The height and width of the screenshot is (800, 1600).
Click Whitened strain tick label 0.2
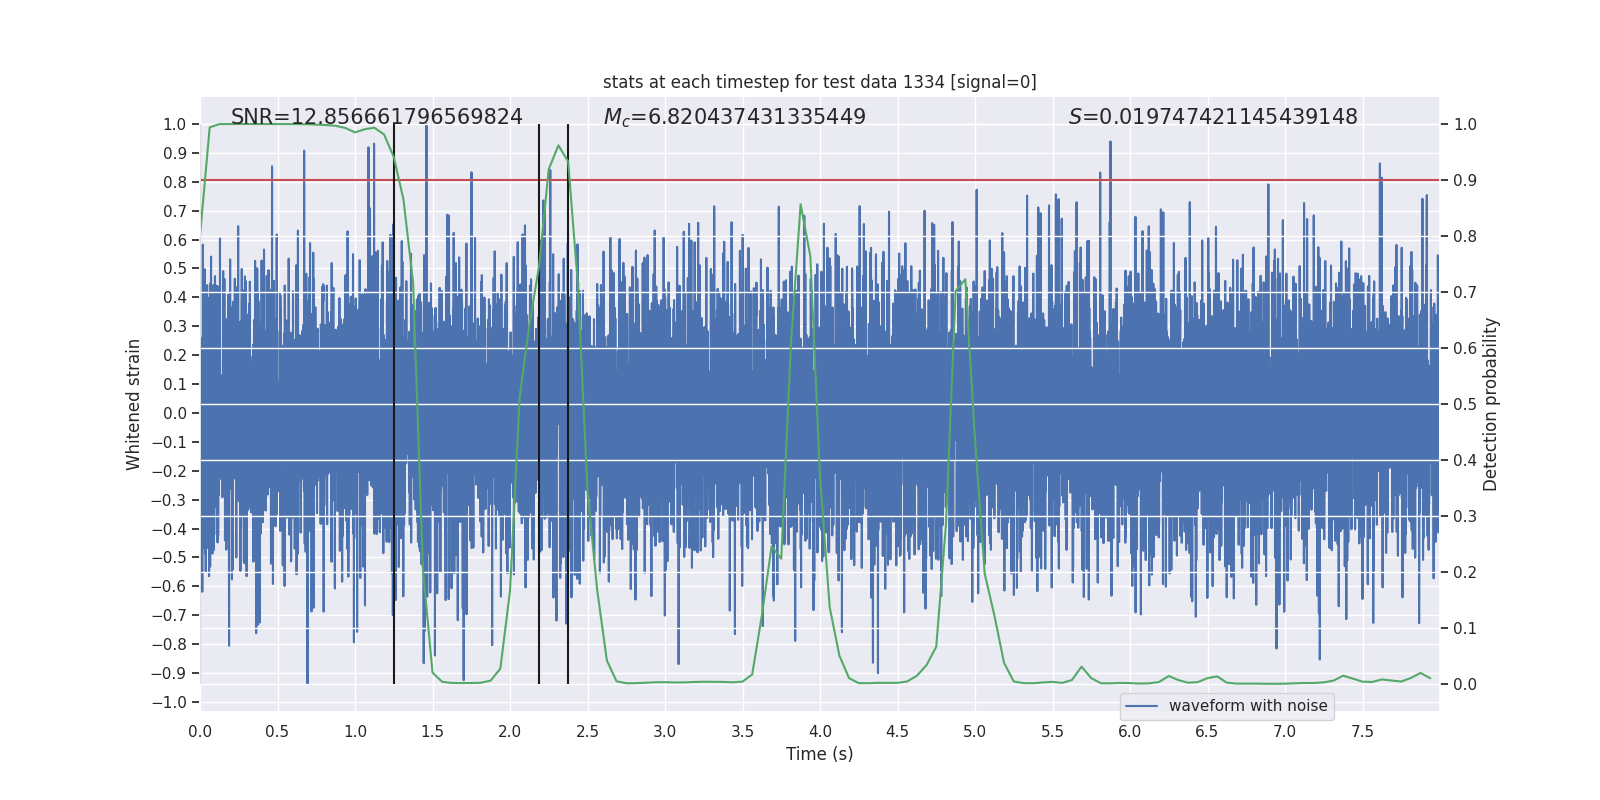pos(175,355)
